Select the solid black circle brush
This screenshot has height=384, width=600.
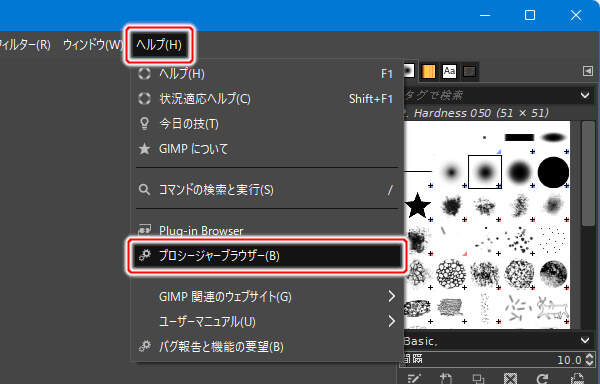tap(553, 172)
